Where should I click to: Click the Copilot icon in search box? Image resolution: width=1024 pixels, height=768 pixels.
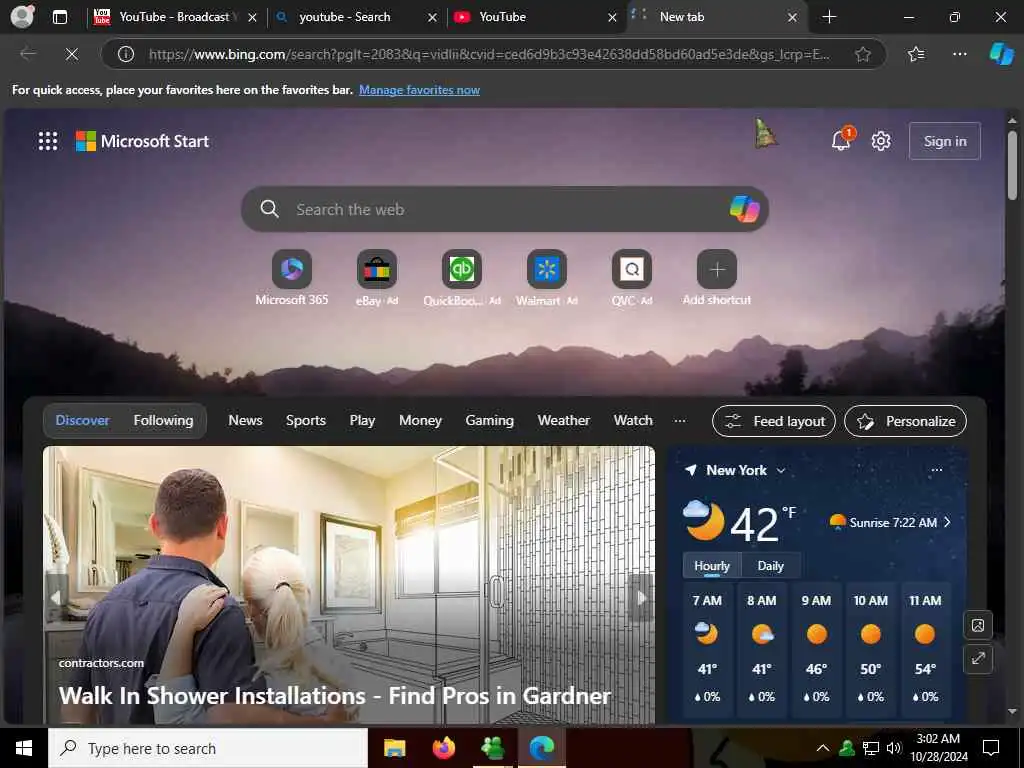tap(744, 209)
